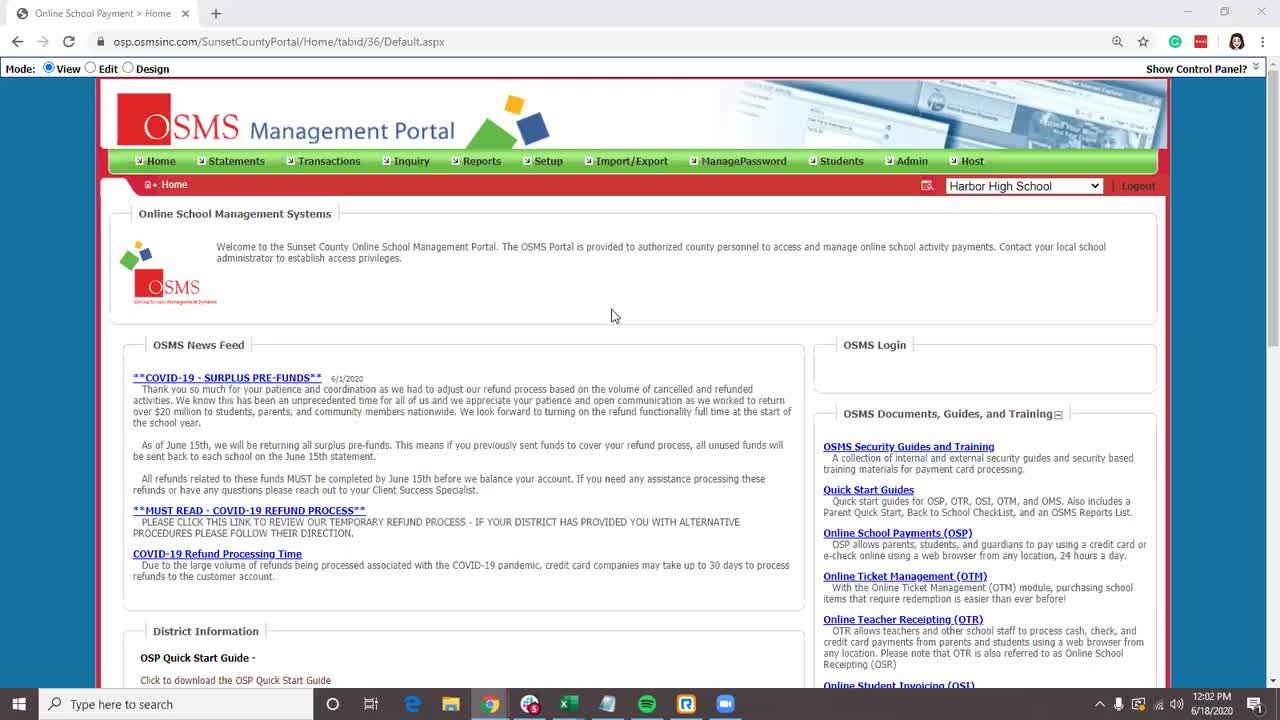Open OSMS Security Guides and Training link
The image size is (1280, 720).
coord(909,447)
